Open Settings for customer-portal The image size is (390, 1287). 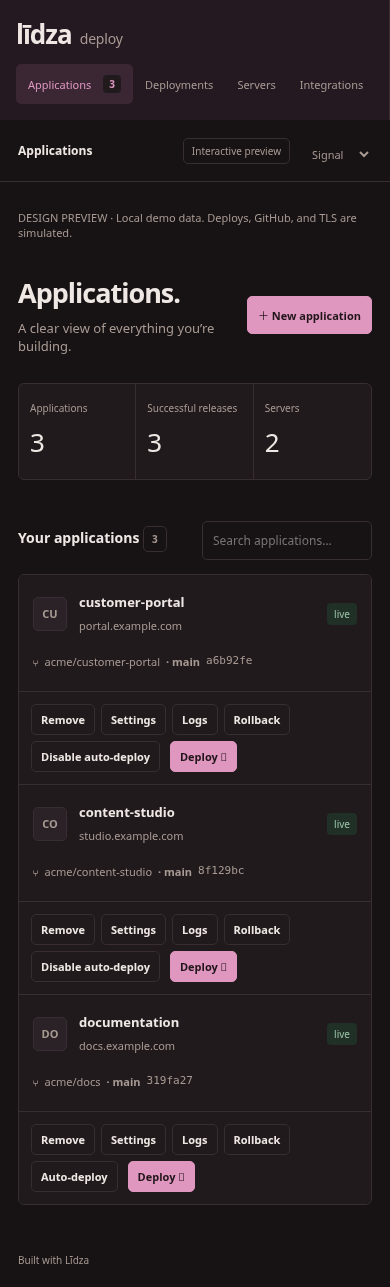[133, 720]
